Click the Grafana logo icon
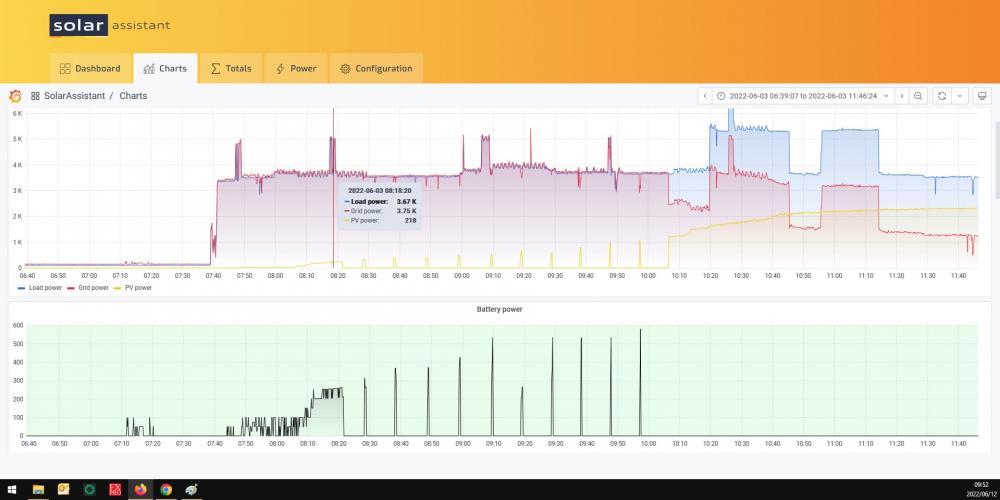The width and height of the screenshot is (1000, 500). (15, 96)
